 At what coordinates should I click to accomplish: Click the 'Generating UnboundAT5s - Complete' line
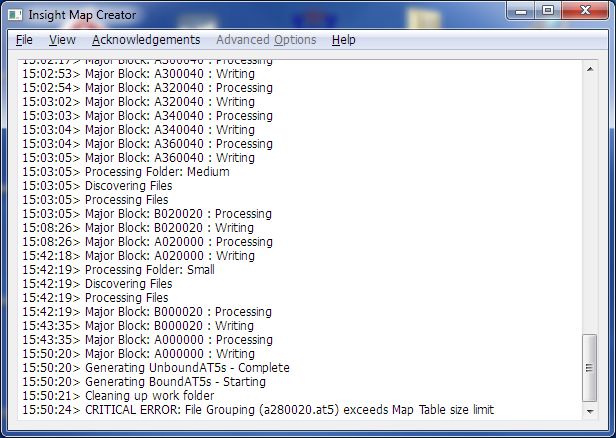pyautogui.click(x=182, y=368)
